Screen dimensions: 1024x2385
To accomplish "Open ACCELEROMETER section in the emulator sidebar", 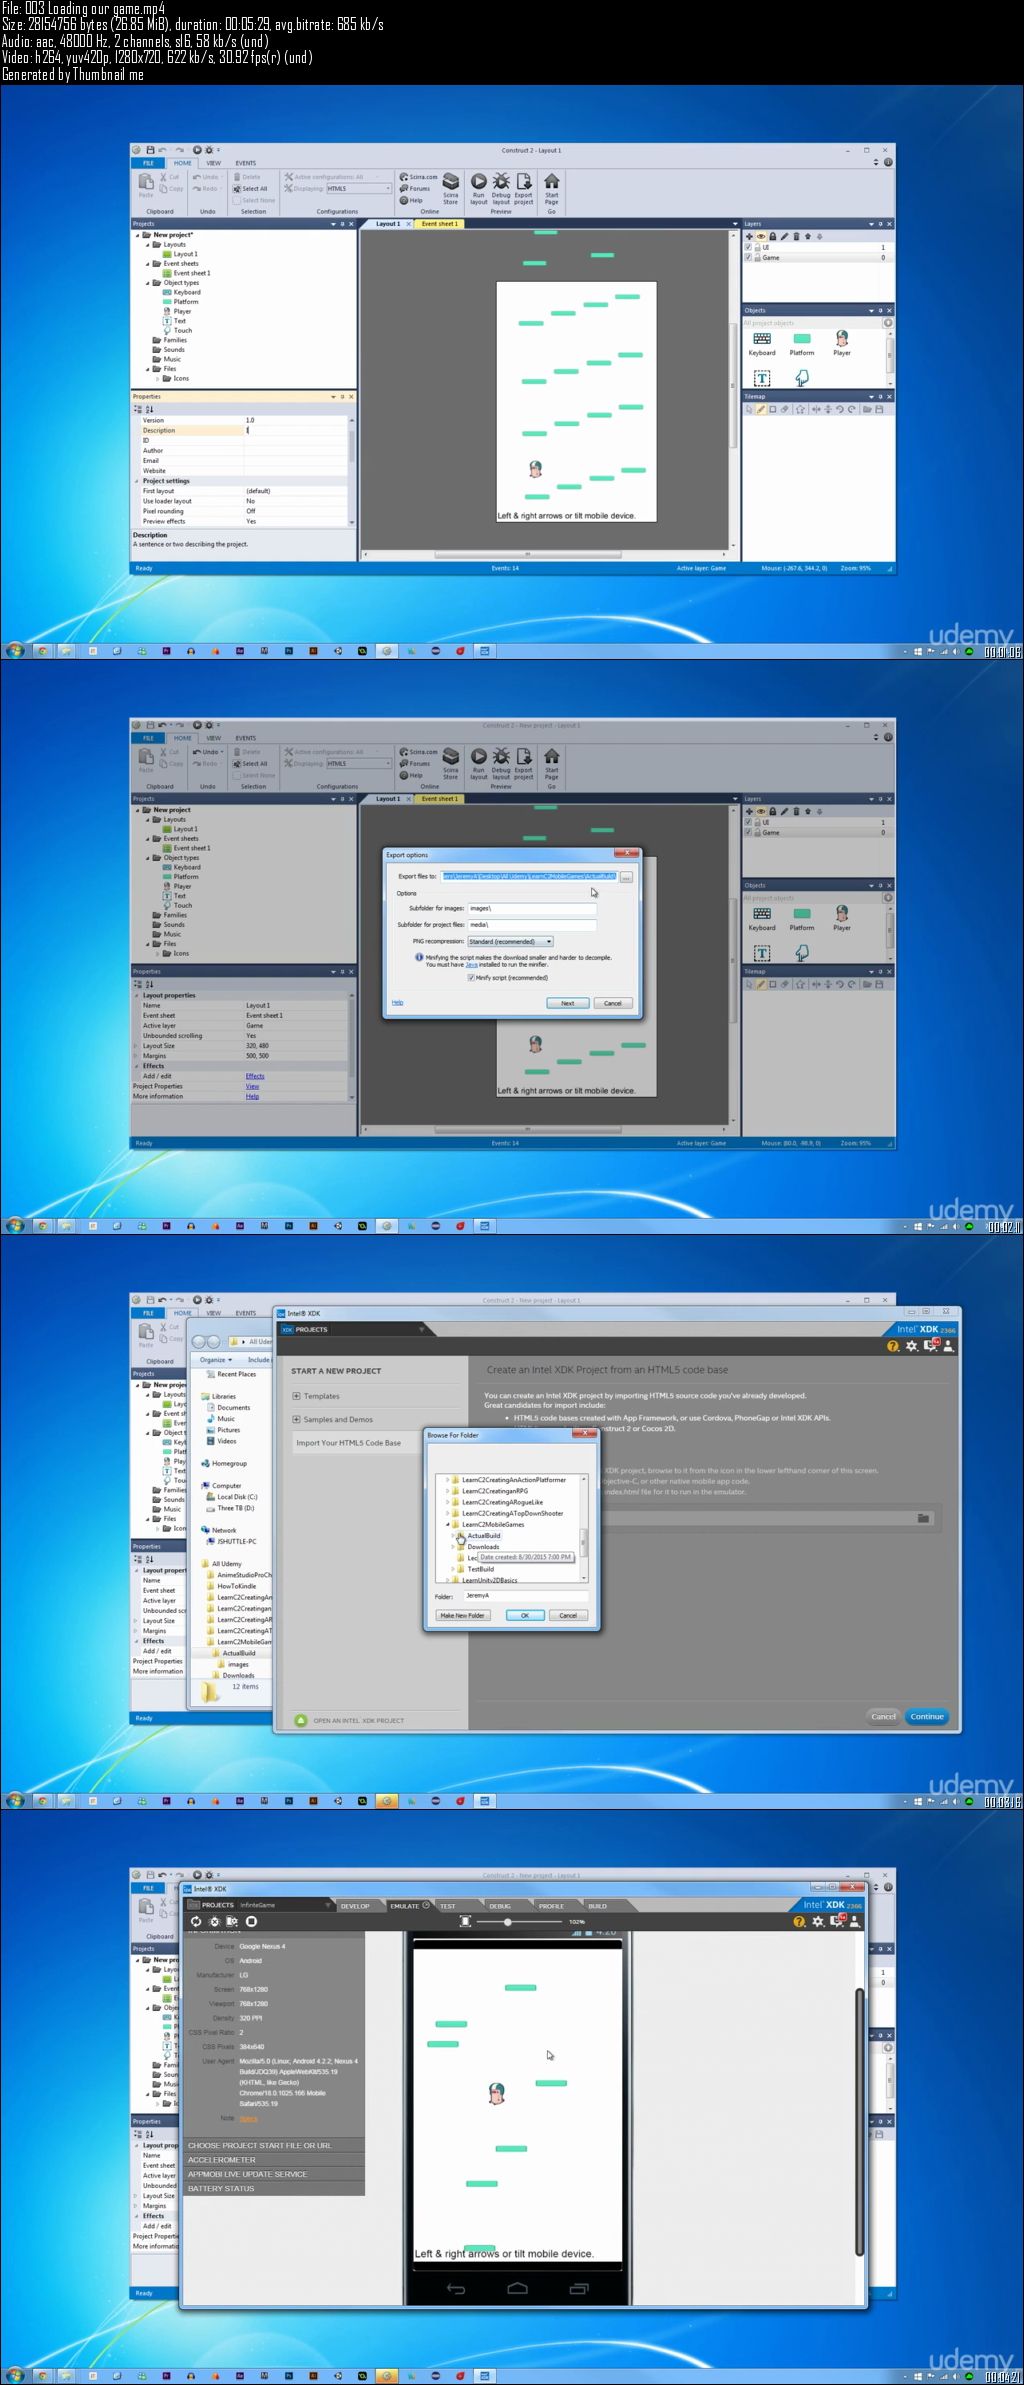I will tap(273, 2159).
